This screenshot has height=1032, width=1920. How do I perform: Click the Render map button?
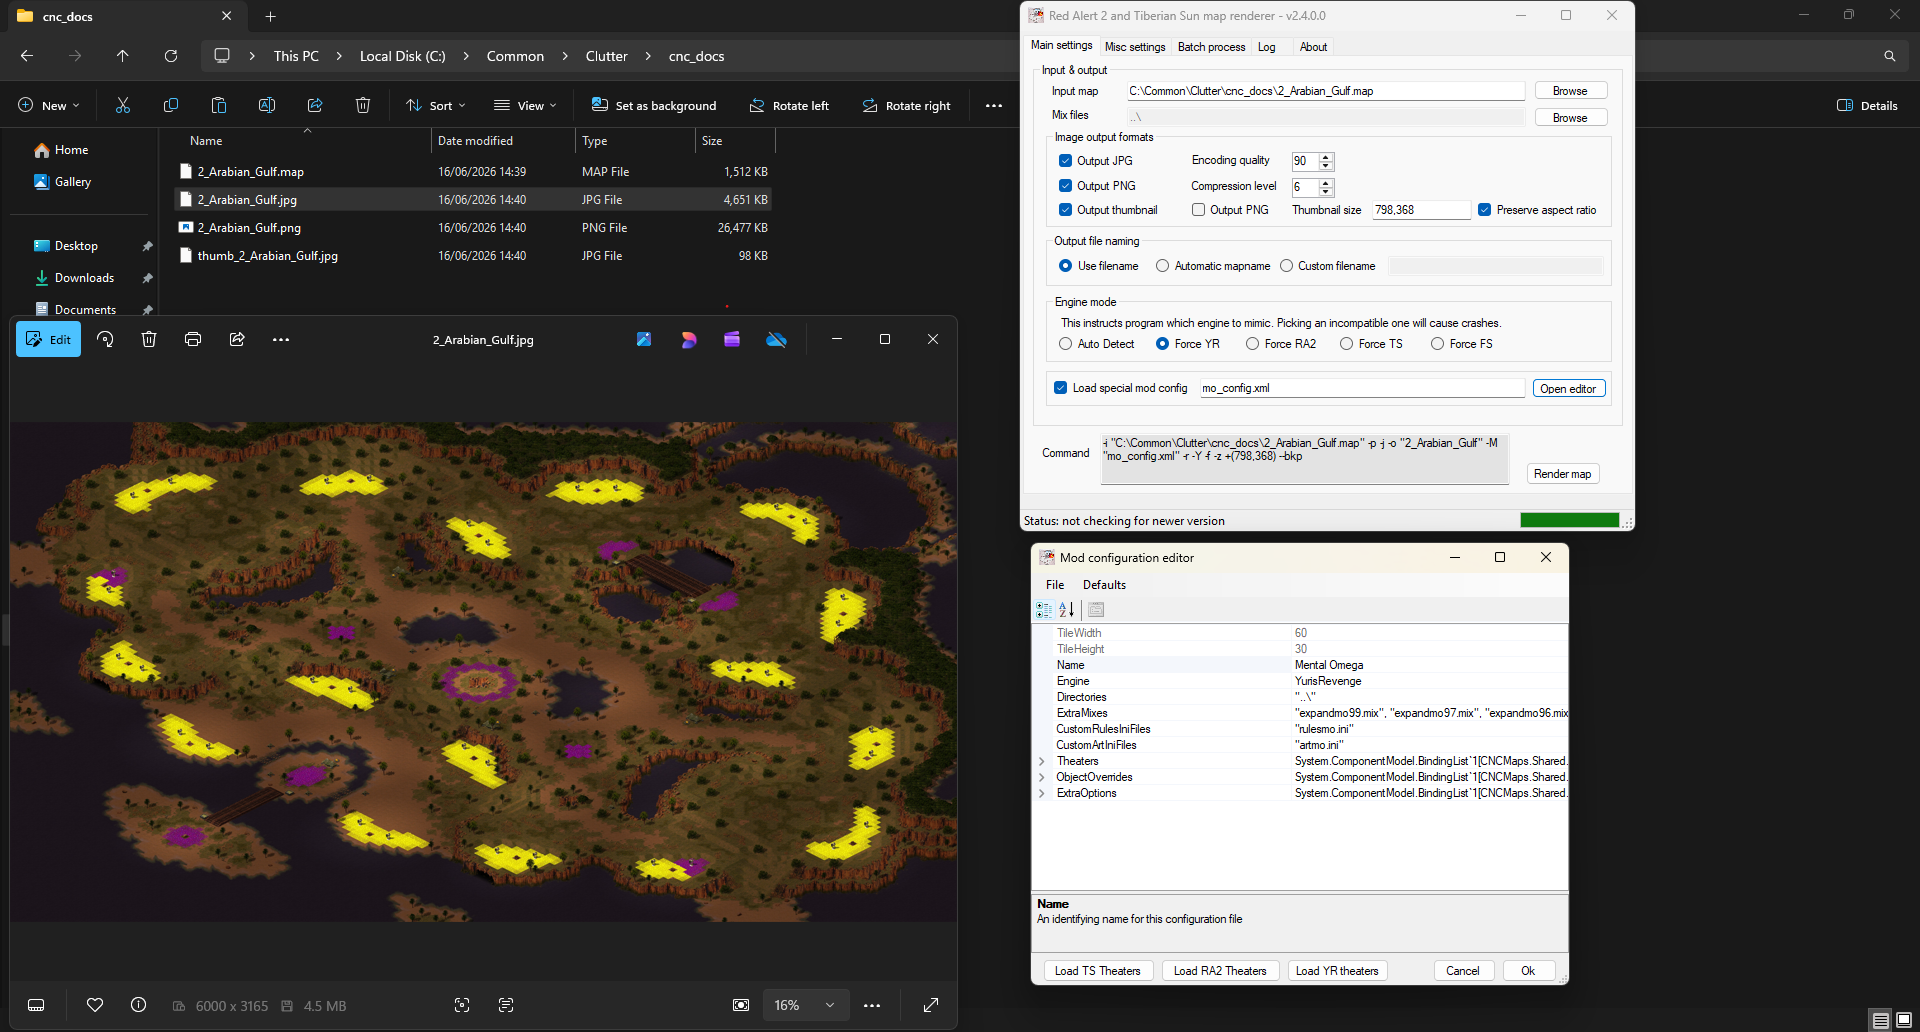(x=1562, y=474)
